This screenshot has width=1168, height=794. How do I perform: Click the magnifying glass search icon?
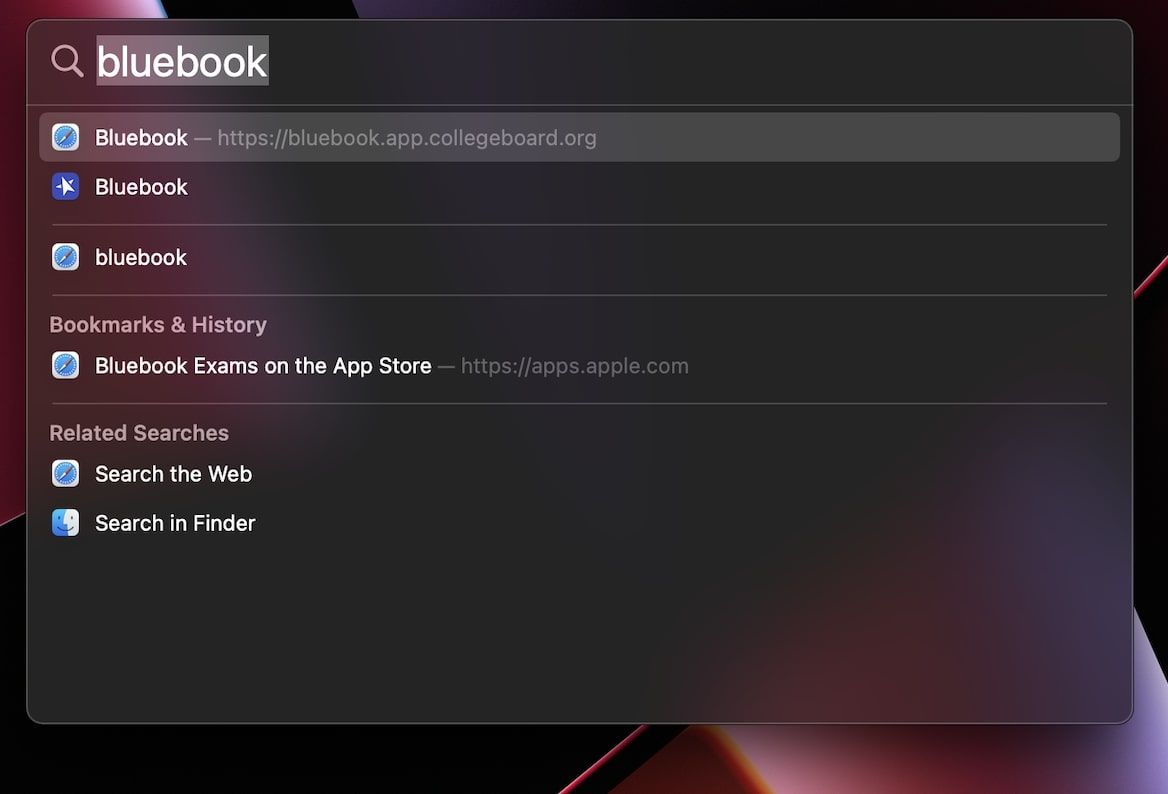(x=66, y=61)
